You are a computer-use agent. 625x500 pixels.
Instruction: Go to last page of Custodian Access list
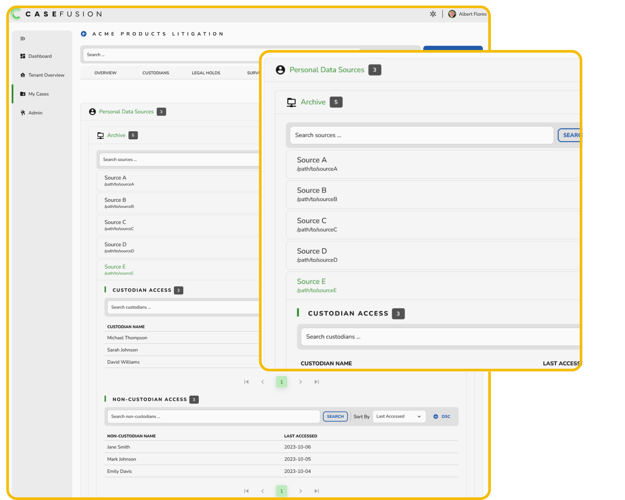316,382
